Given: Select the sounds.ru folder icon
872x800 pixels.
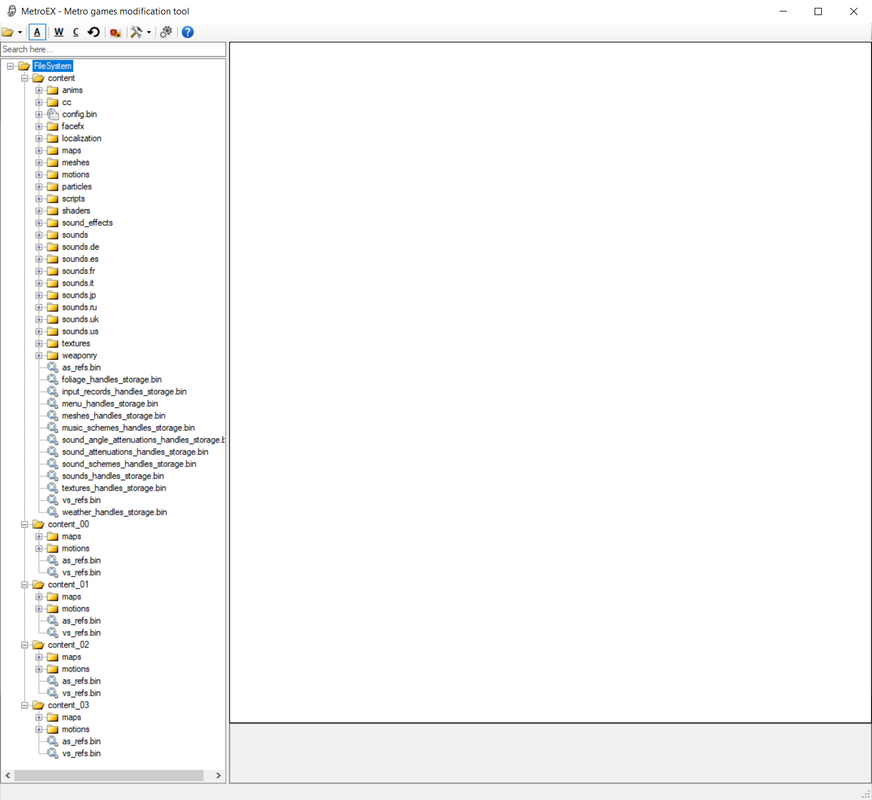Looking at the screenshot, I should [52, 307].
